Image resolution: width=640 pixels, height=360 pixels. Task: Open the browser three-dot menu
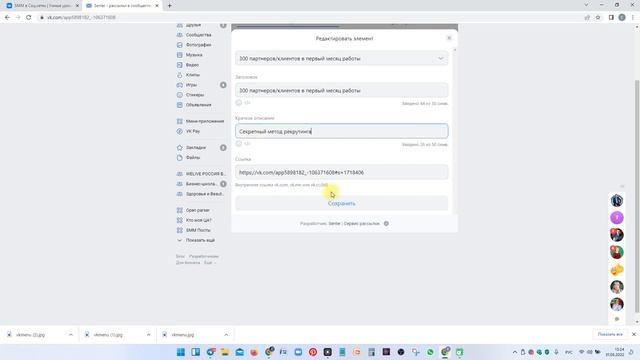(633, 17)
